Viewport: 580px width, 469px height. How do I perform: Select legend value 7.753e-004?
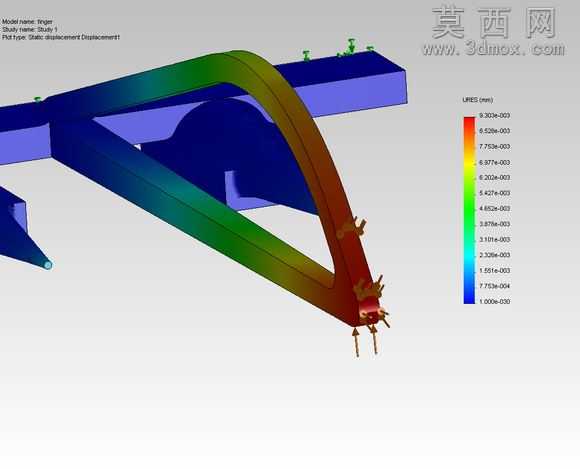[495, 286]
